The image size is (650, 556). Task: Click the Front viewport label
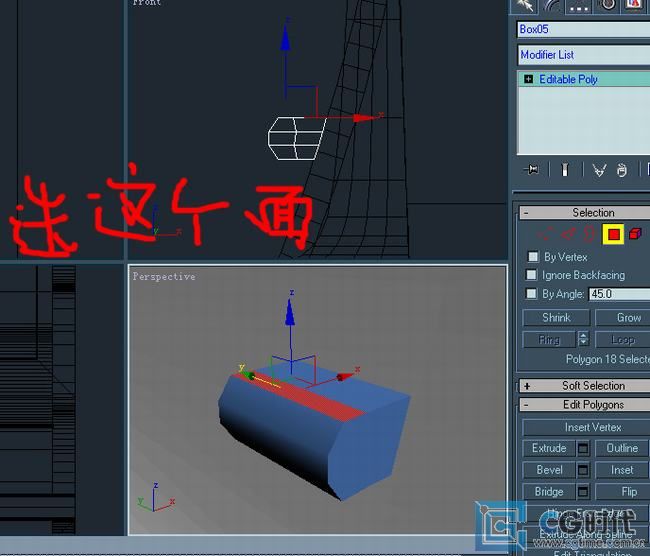click(x=147, y=2)
